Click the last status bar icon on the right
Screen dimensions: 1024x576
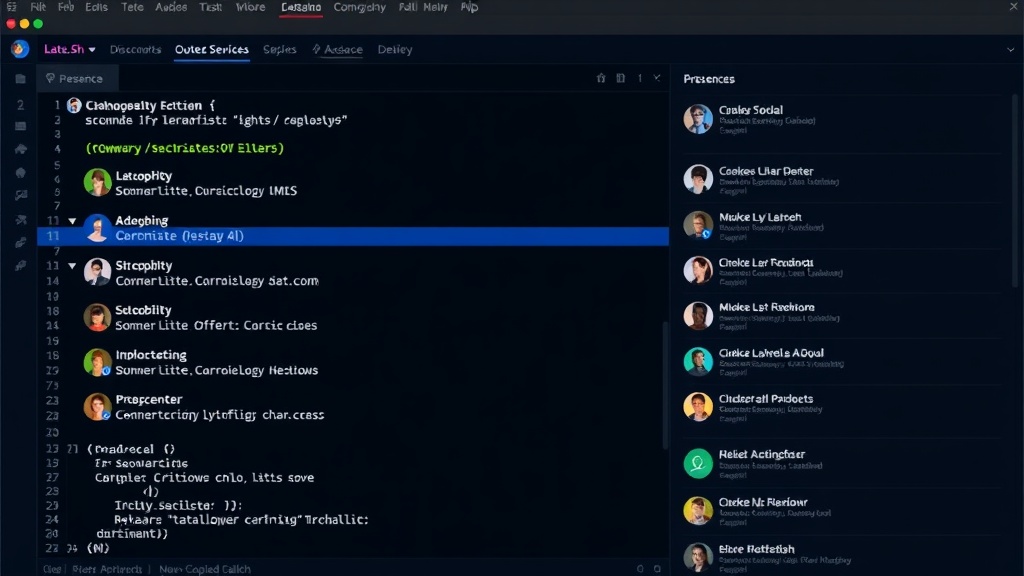tap(657, 569)
